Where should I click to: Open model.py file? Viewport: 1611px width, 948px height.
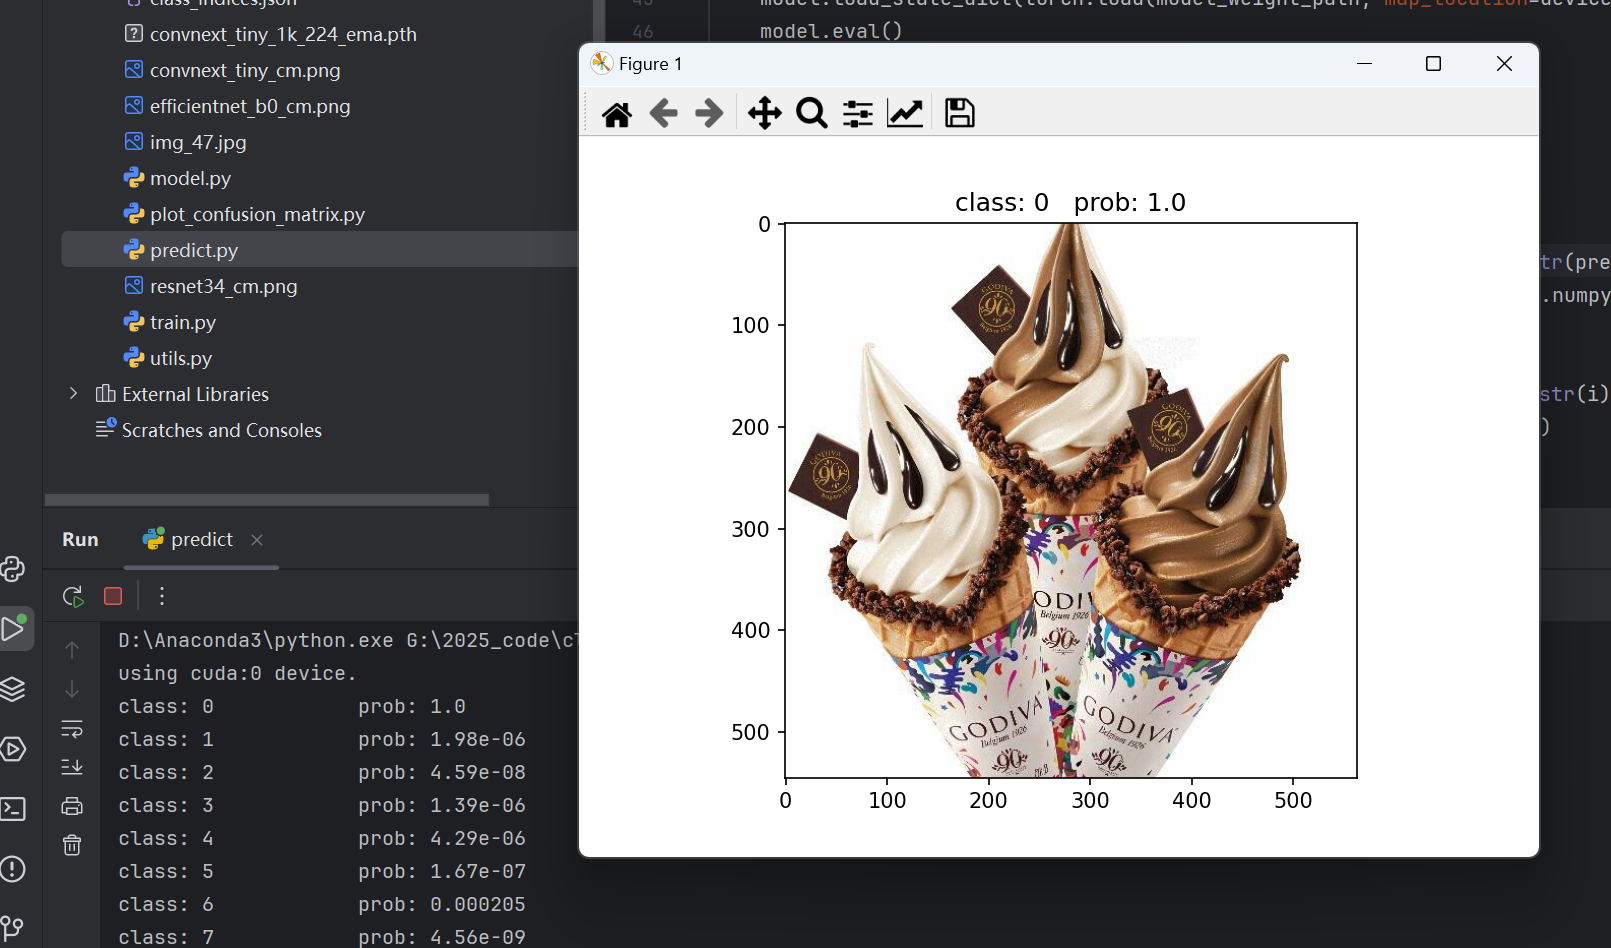(x=190, y=178)
